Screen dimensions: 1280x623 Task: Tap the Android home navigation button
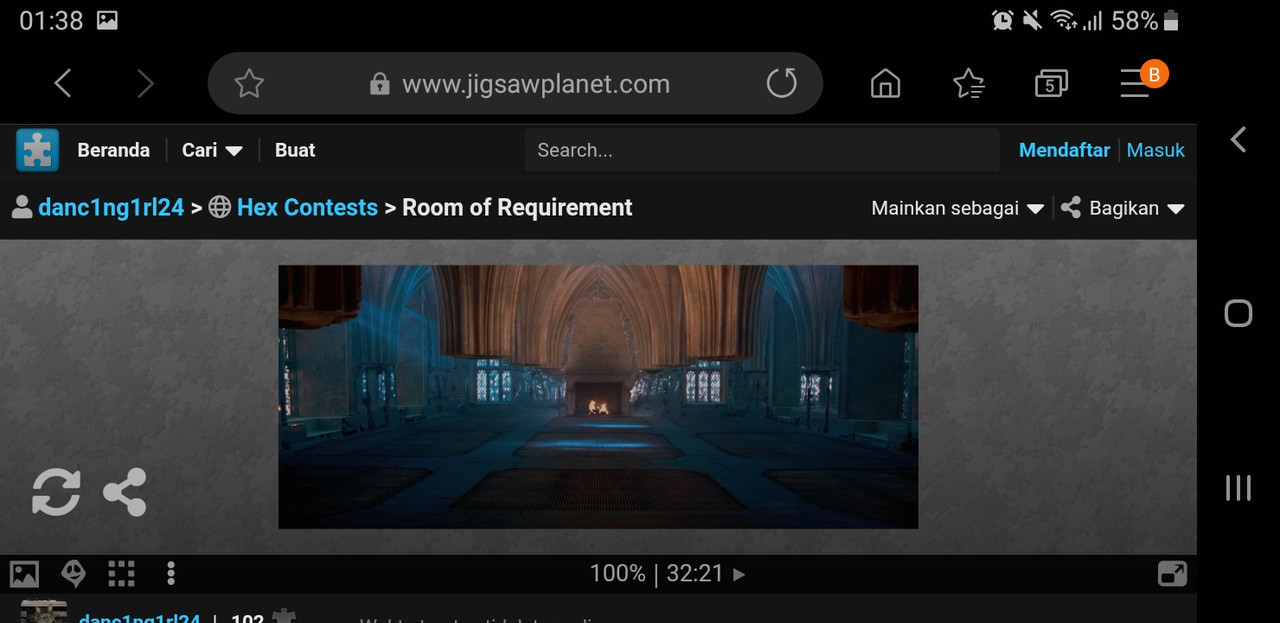[1238, 314]
